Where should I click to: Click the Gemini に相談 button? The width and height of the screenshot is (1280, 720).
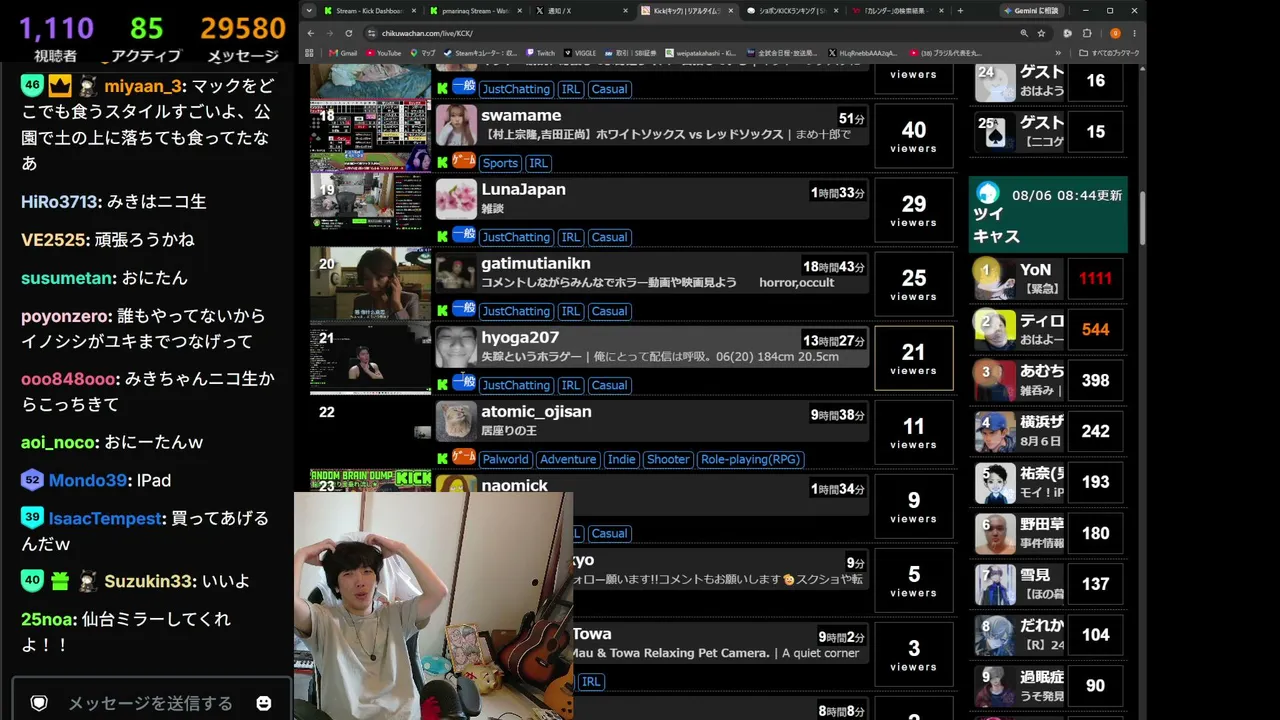click(1030, 11)
